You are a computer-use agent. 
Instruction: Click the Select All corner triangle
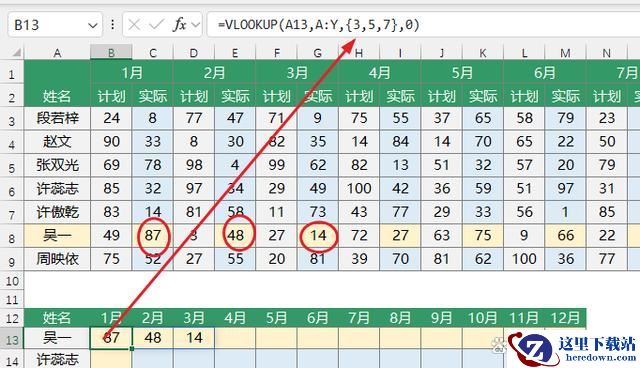coord(16,52)
